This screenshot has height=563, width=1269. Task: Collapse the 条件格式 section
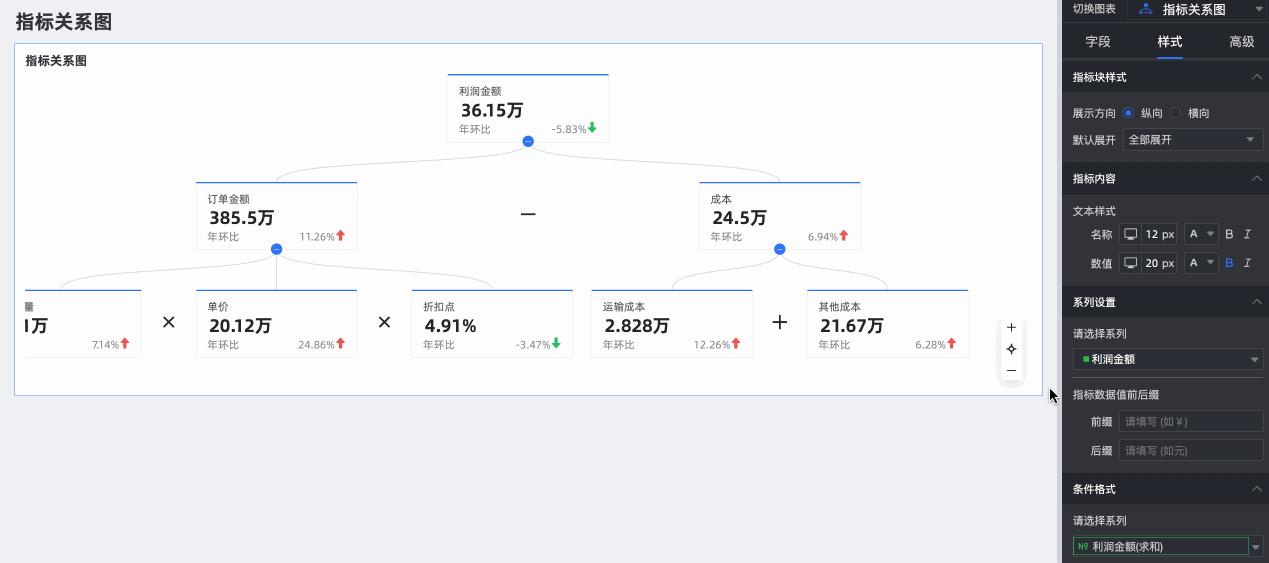click(1257, 489)
